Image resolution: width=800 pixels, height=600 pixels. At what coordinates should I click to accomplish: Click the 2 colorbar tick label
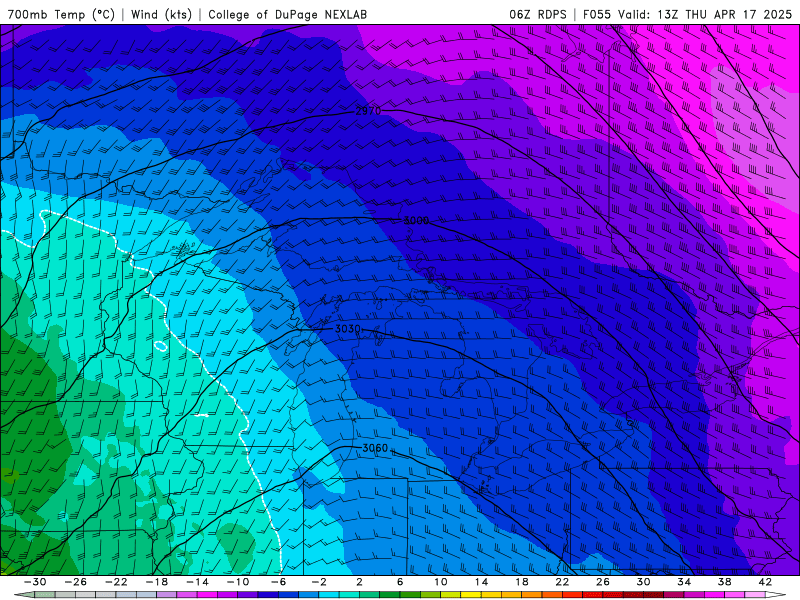[x=360, y=582]
